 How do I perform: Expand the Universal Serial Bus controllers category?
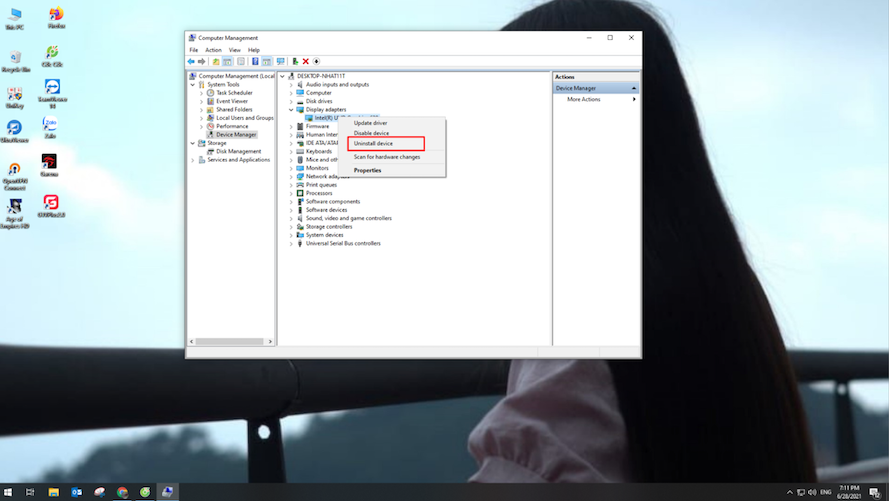tap(291, 244)
